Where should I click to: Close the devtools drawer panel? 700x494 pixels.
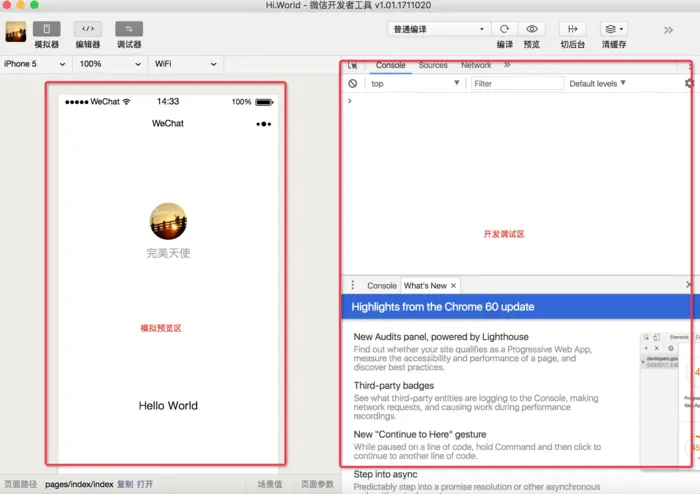pos(688,284)
